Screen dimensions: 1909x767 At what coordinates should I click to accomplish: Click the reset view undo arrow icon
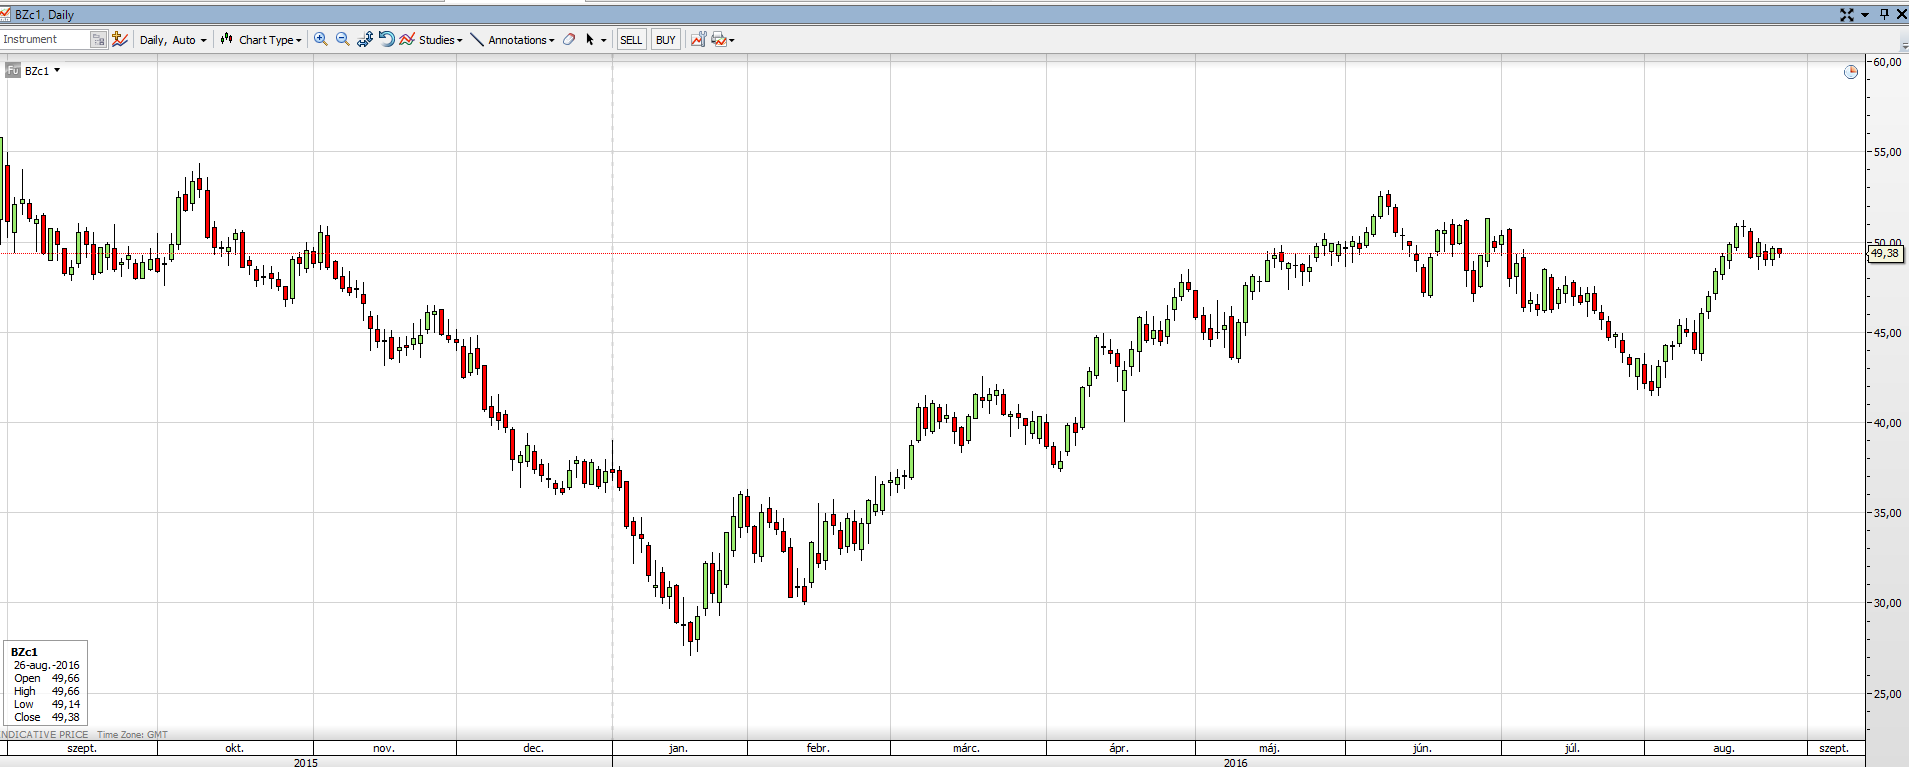click(x=386, y=39)
